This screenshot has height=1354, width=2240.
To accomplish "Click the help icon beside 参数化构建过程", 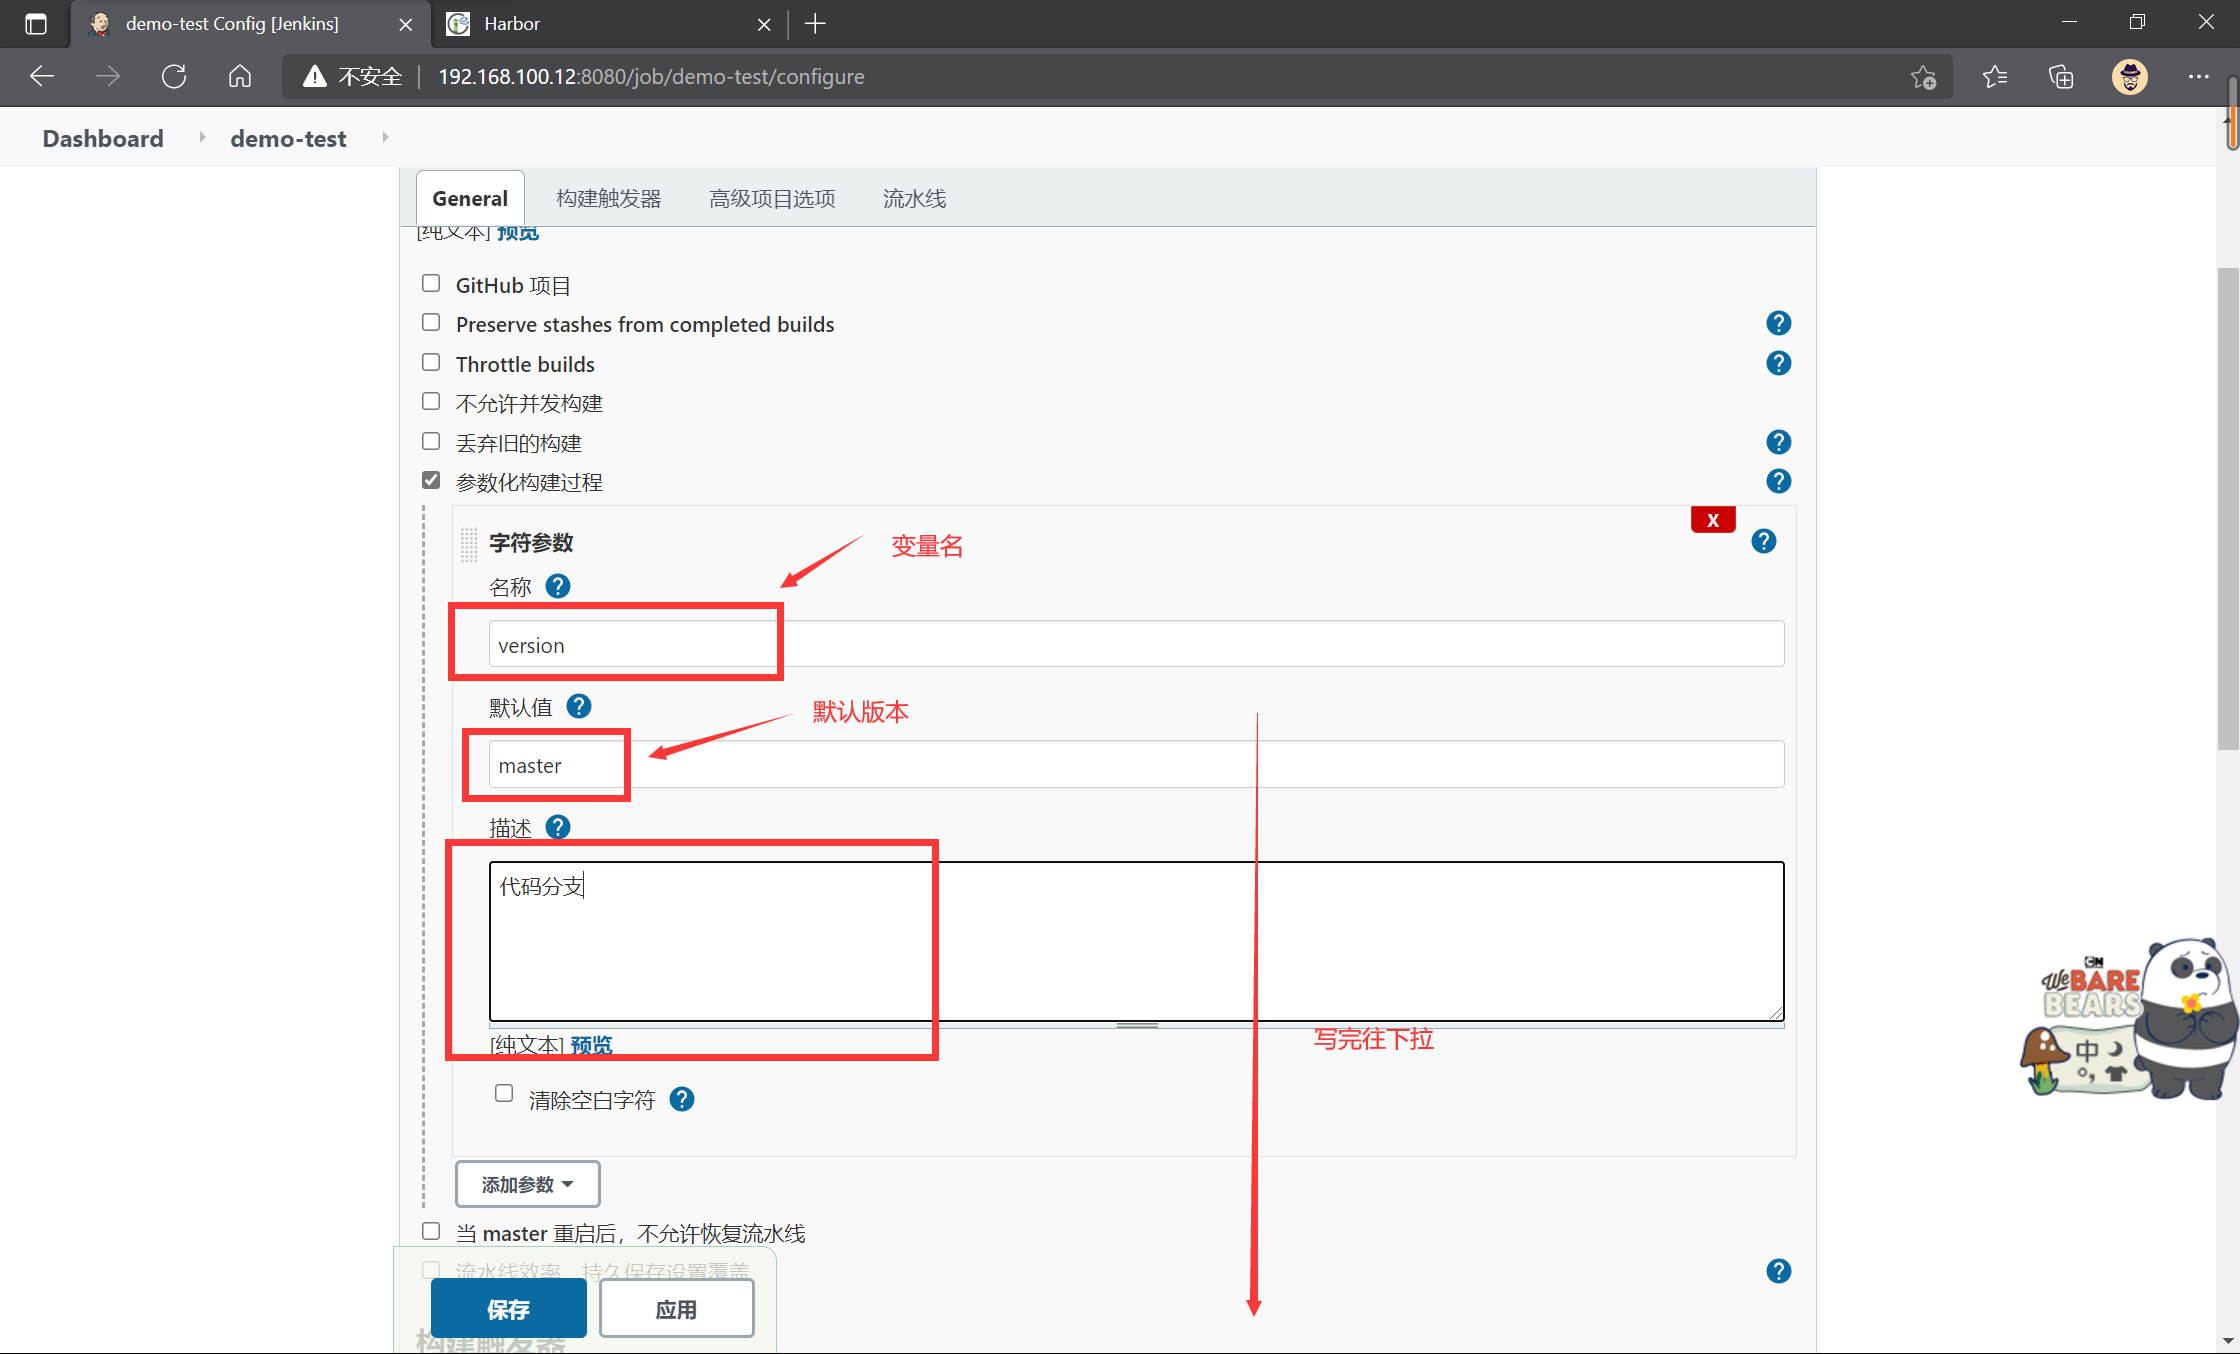I will (1779, 481).
